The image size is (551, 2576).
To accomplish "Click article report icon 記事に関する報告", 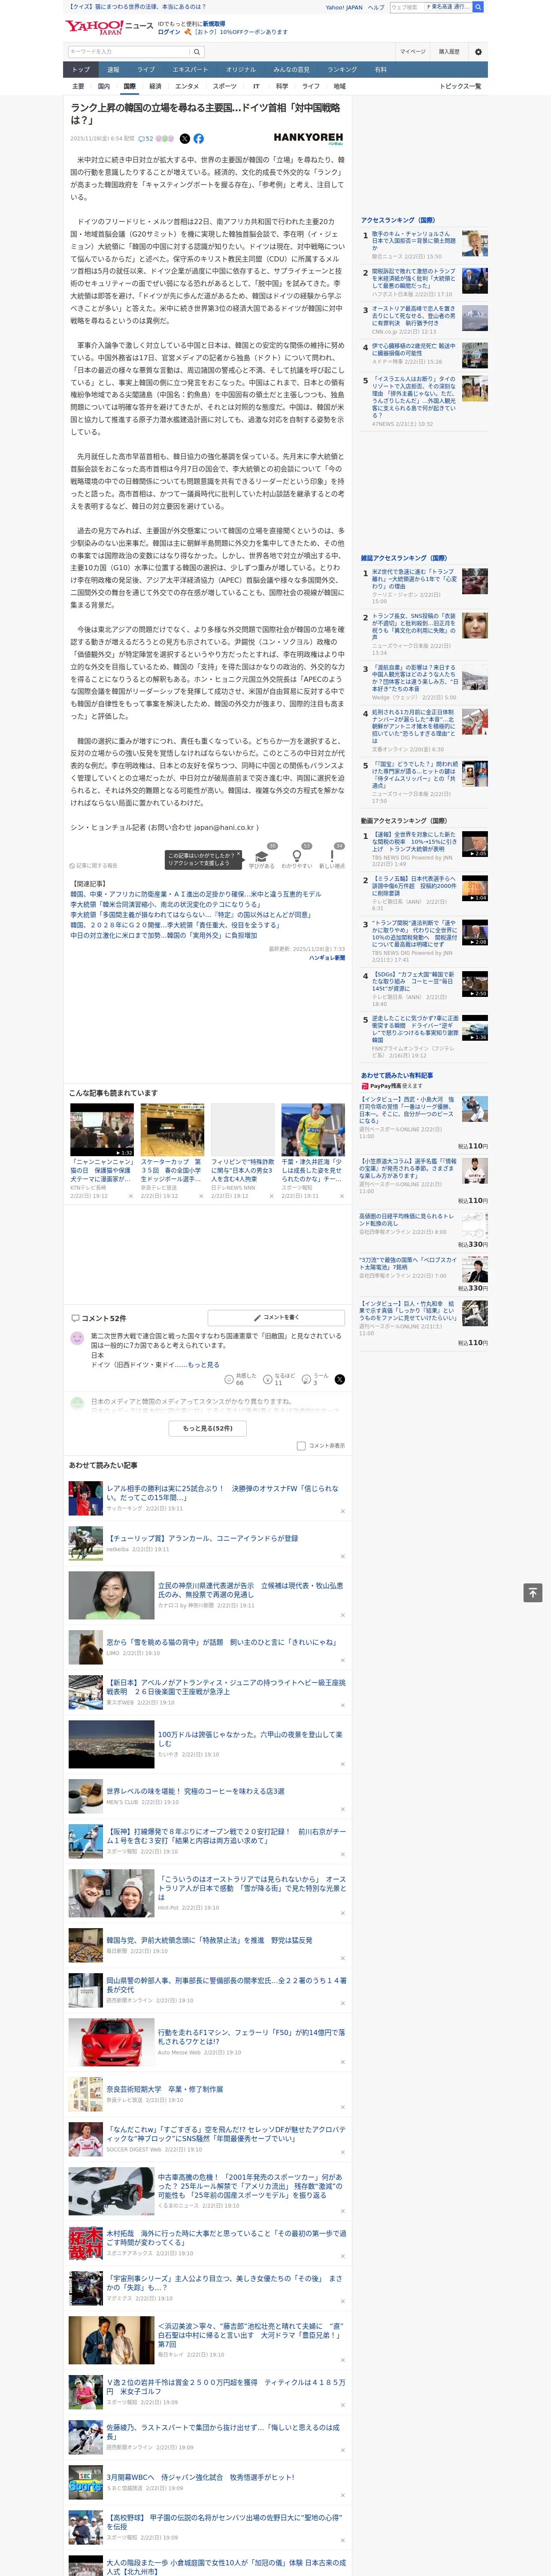I will click(94, 866).
